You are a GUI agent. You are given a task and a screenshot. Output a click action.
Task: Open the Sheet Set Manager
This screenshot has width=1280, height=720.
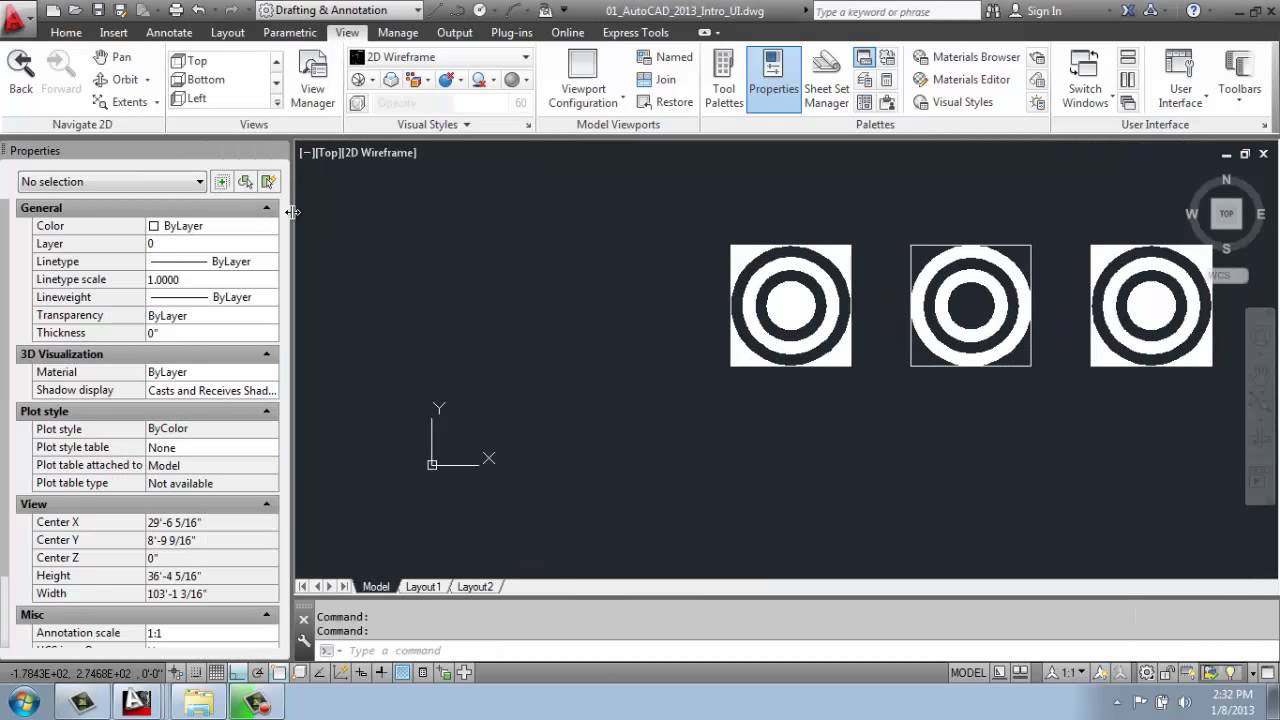click(826, 80)
